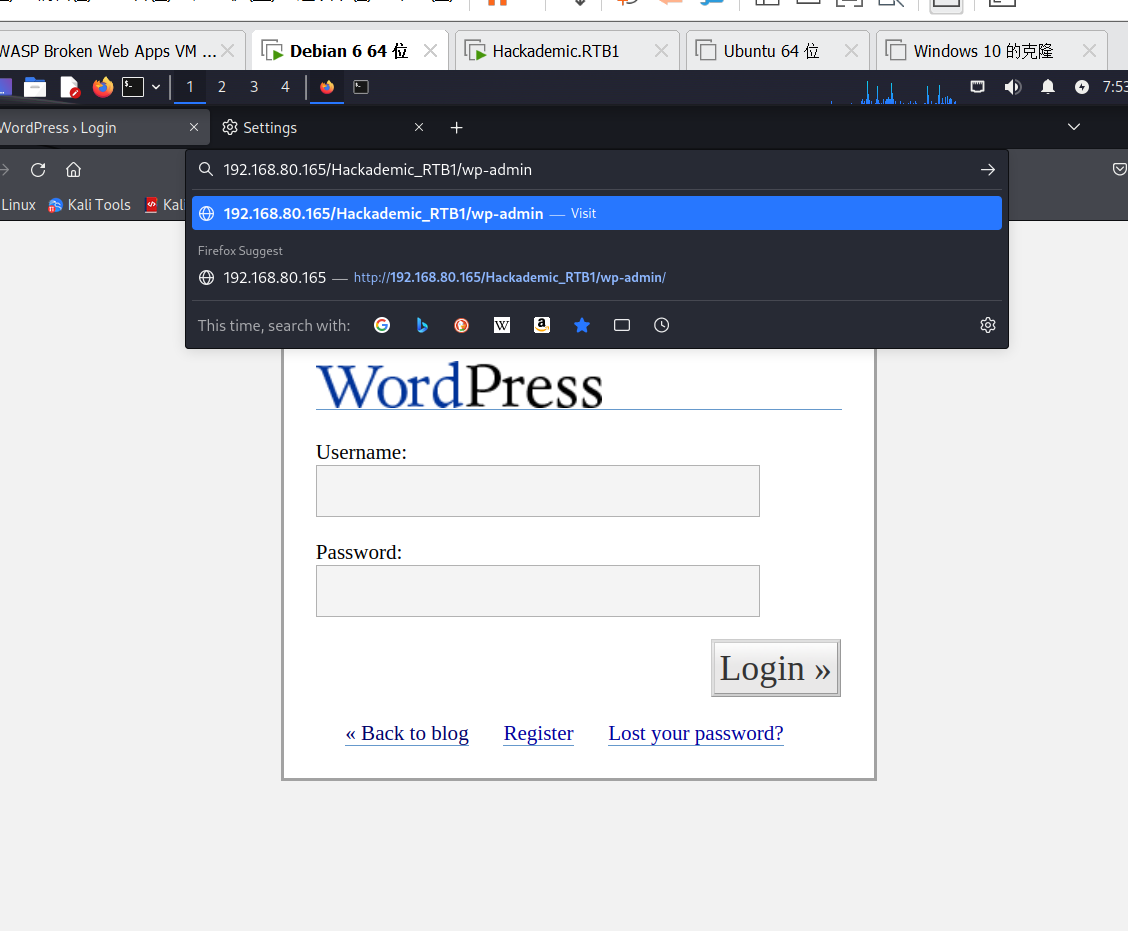Switch to workspace 2
Screen dimensions: 1128x931
(x=222, y=87)
